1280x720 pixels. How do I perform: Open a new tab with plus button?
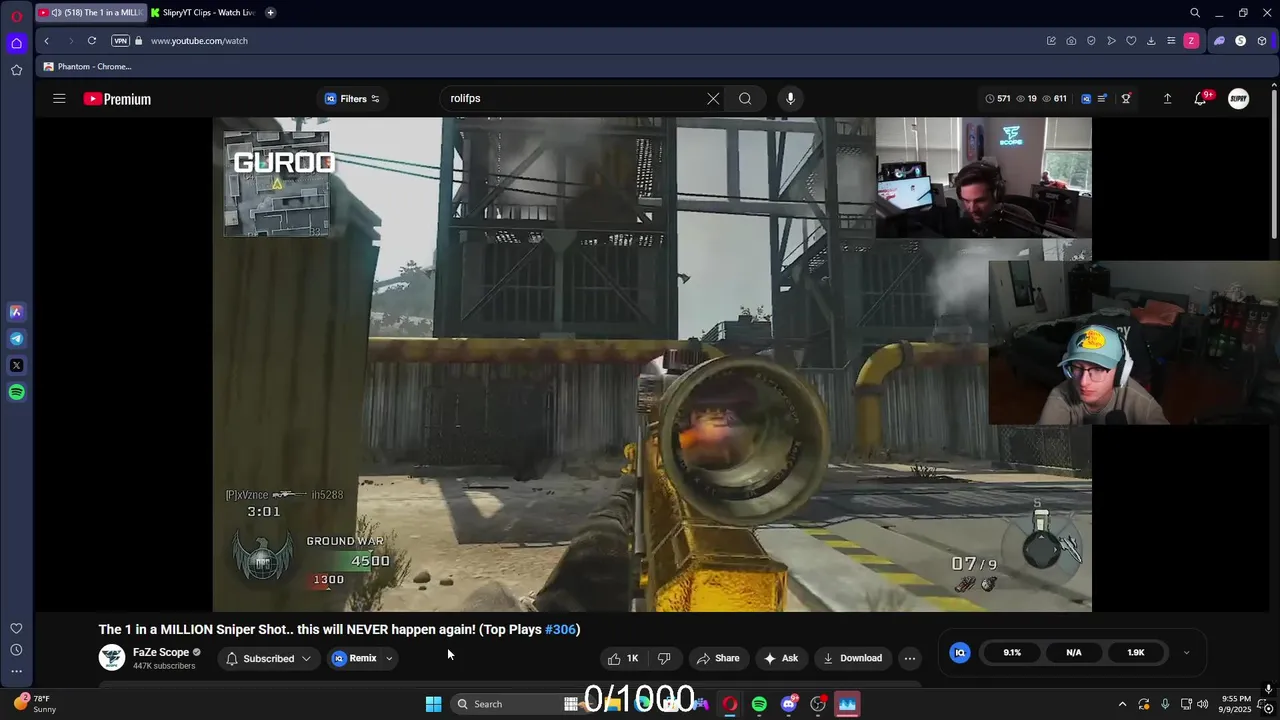click(x=270, y=13)
